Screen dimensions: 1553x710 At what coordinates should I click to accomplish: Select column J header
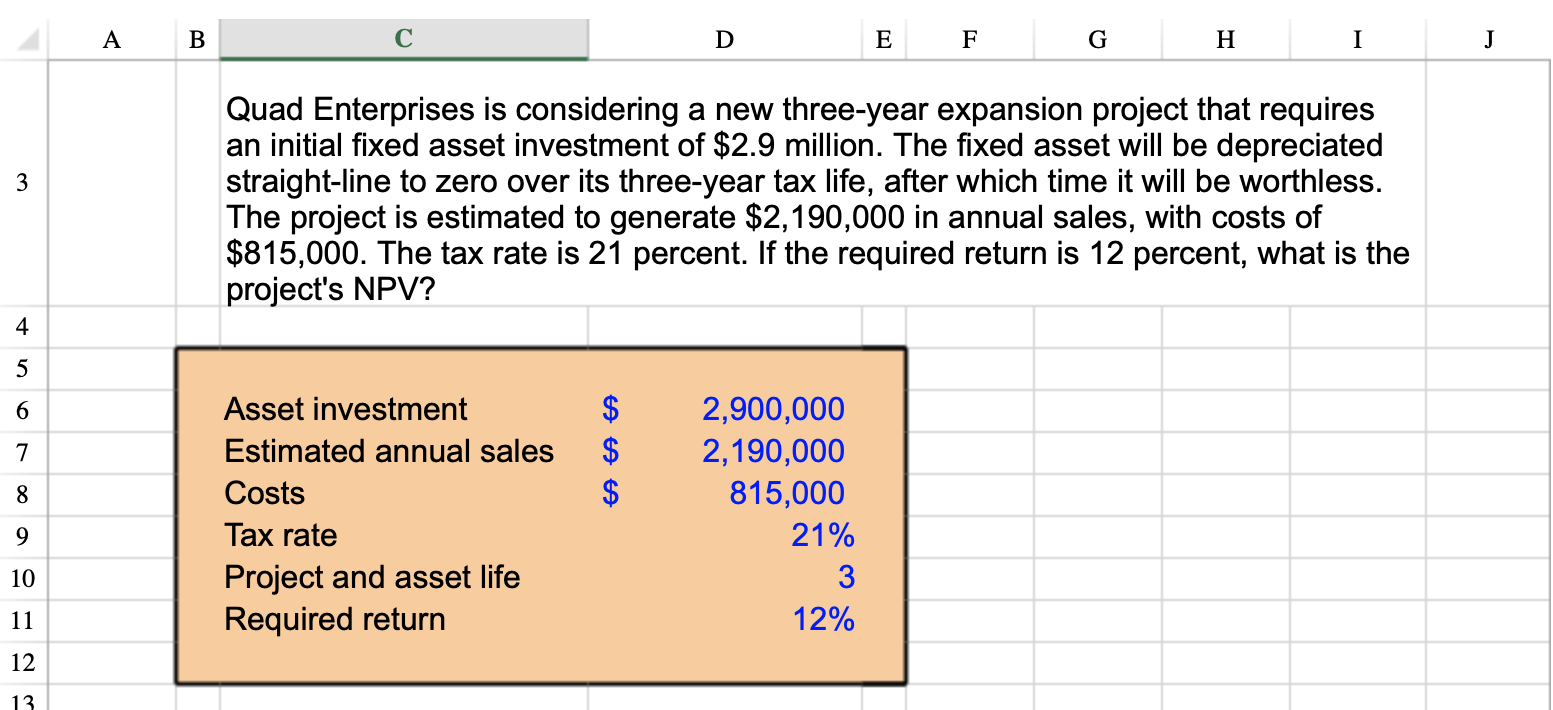click(1488, 38)
